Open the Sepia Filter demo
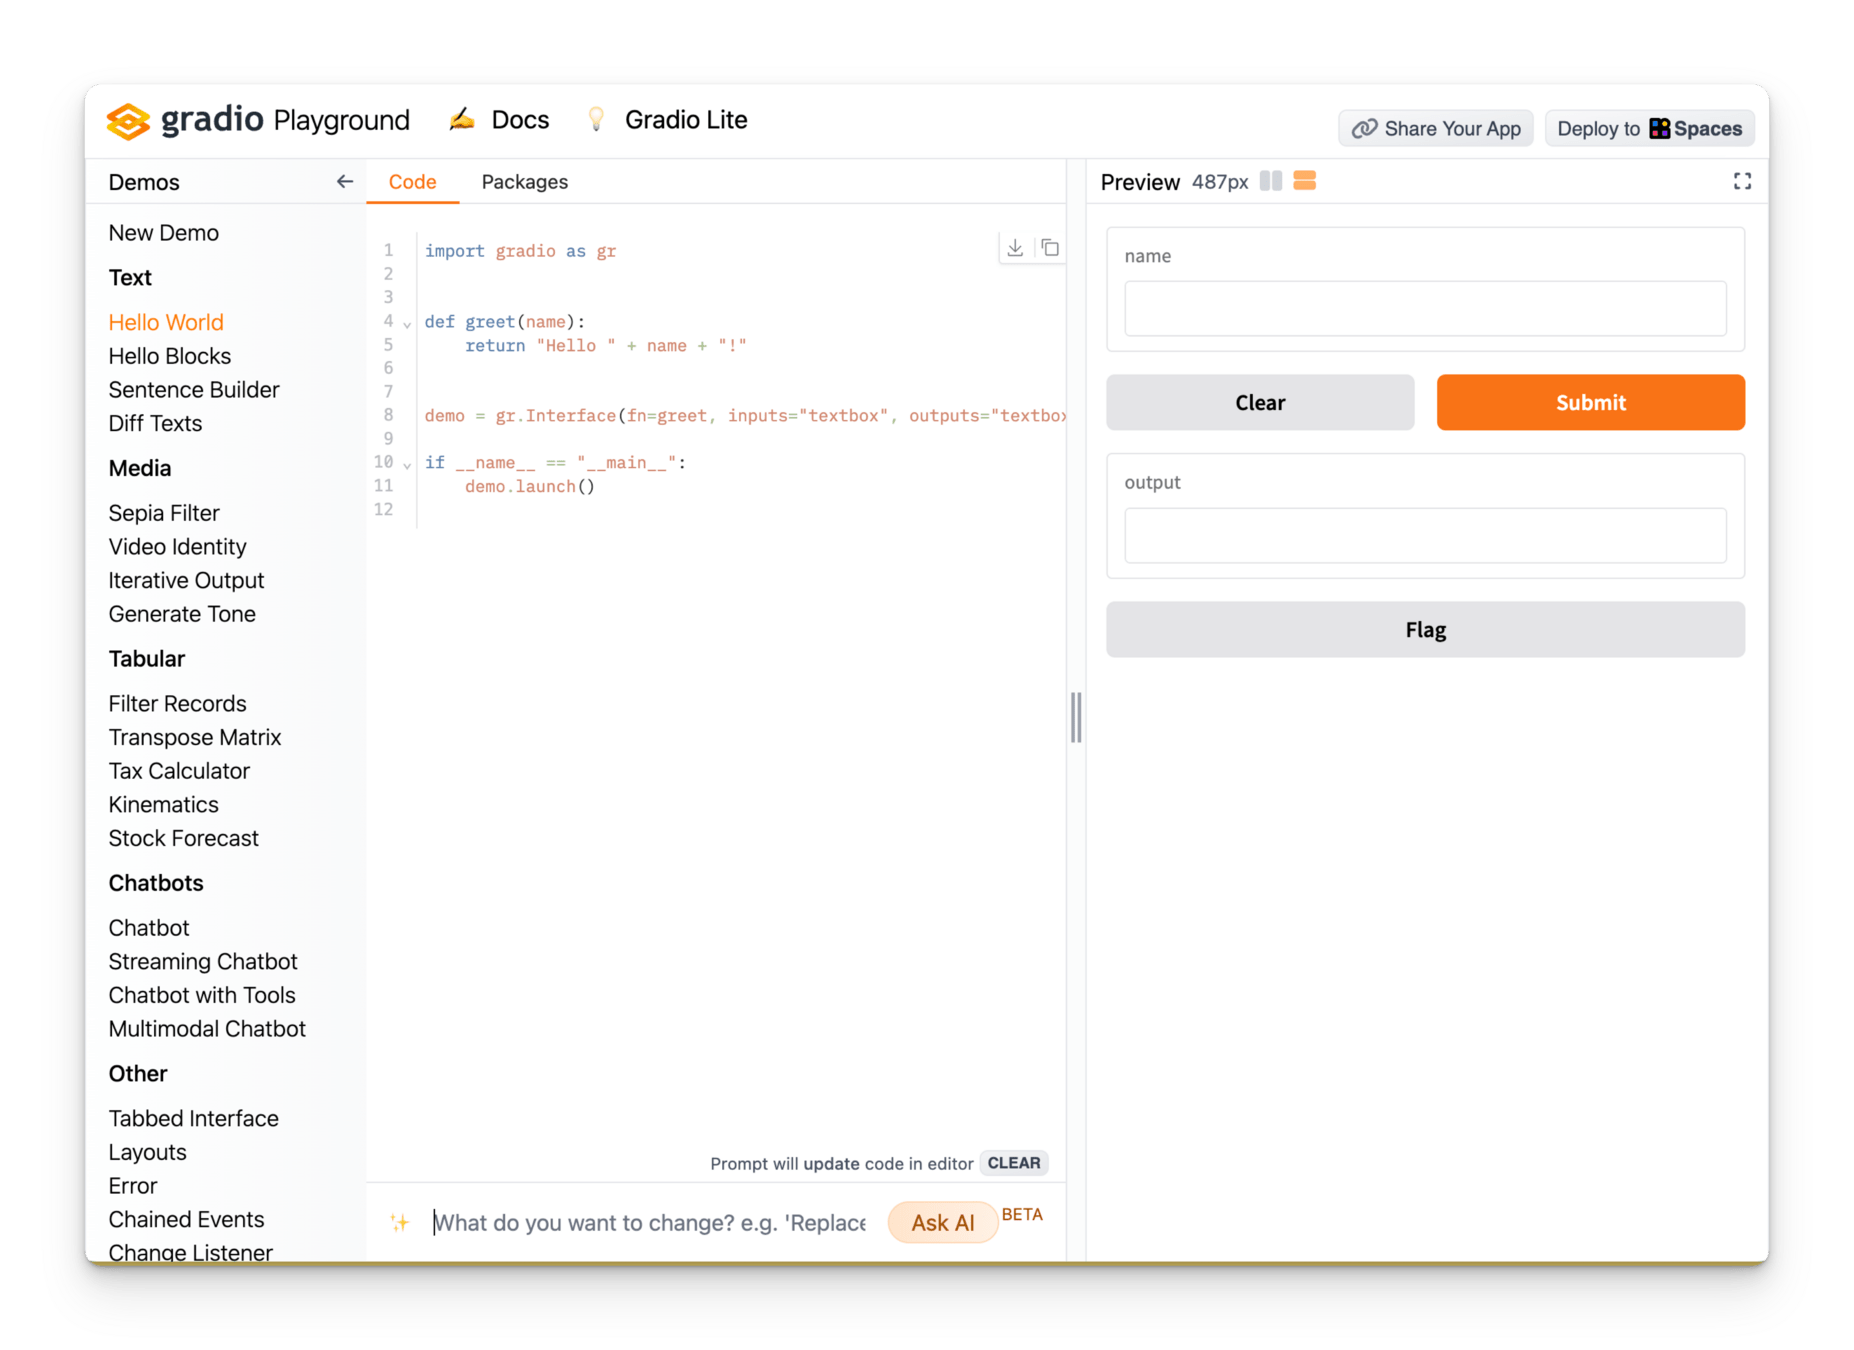Image resolution: width=1854 pixels, height=1350 pixels. tap(164, 514)
